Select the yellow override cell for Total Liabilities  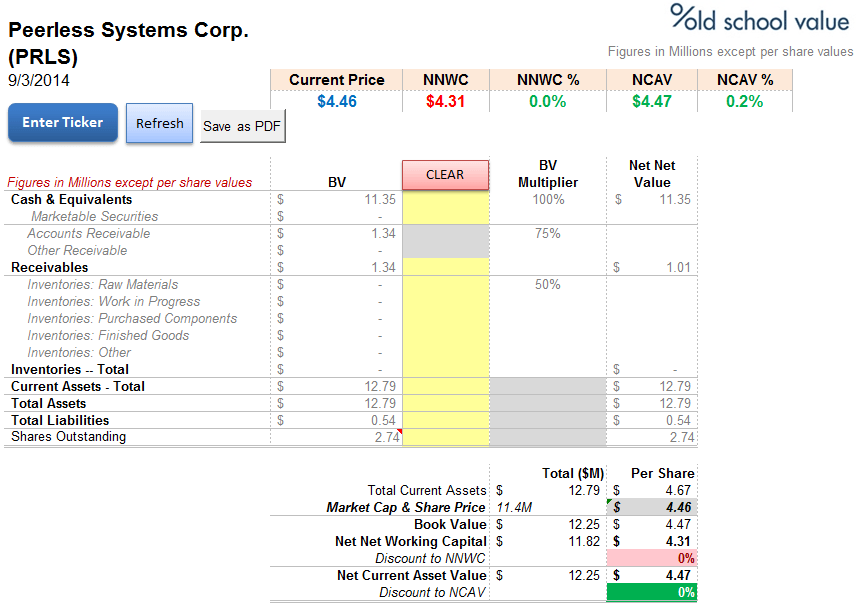point(446,420)
